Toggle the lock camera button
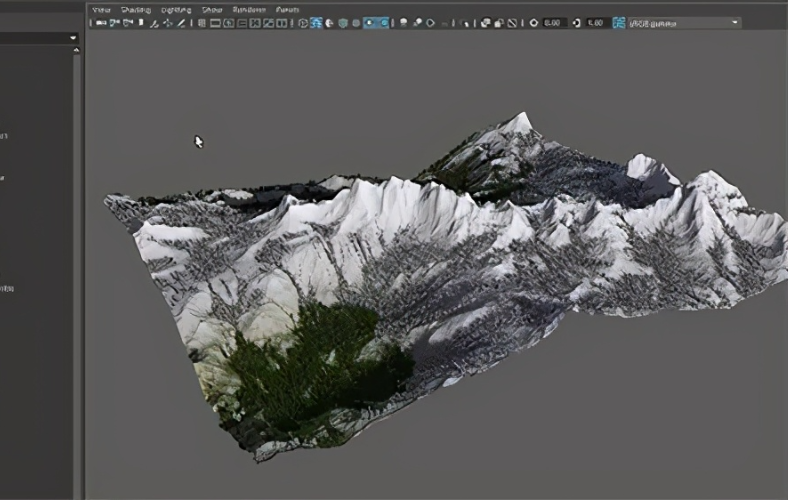The width and height of the screenshot is (788, 500). coord(115,23)
